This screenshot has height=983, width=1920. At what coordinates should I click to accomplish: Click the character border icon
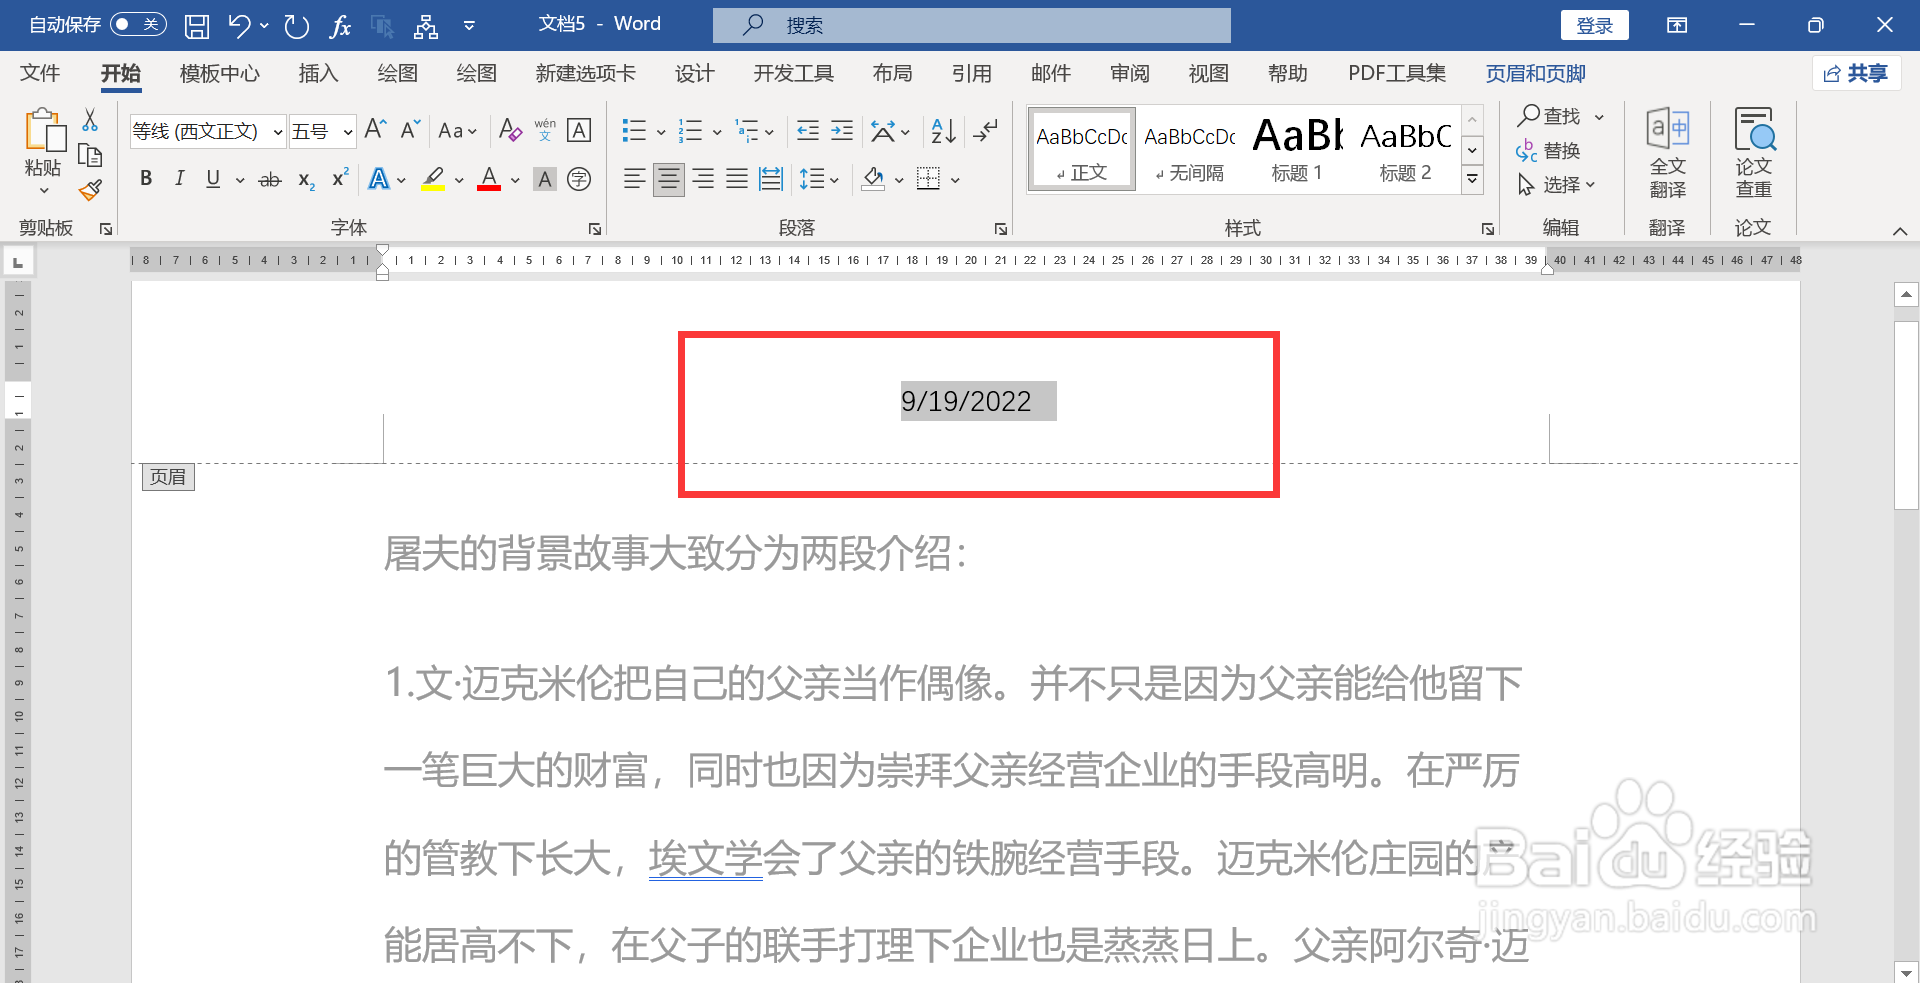(579, 130)
